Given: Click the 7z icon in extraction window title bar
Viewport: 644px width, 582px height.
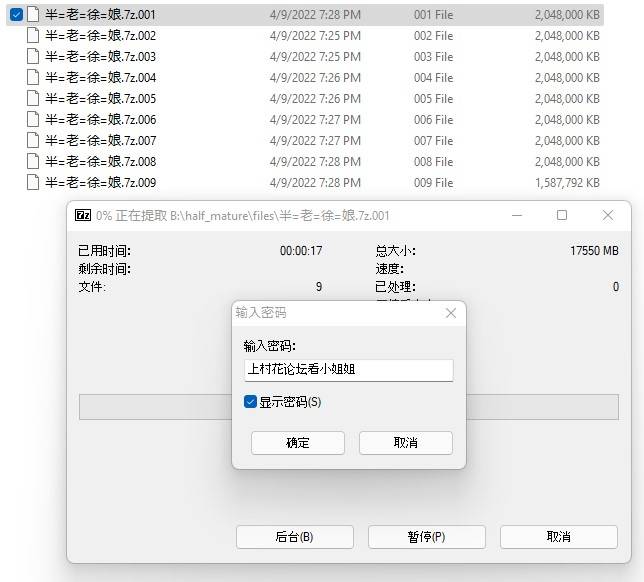Looking at the screenshot, I should tap(85, 216).
